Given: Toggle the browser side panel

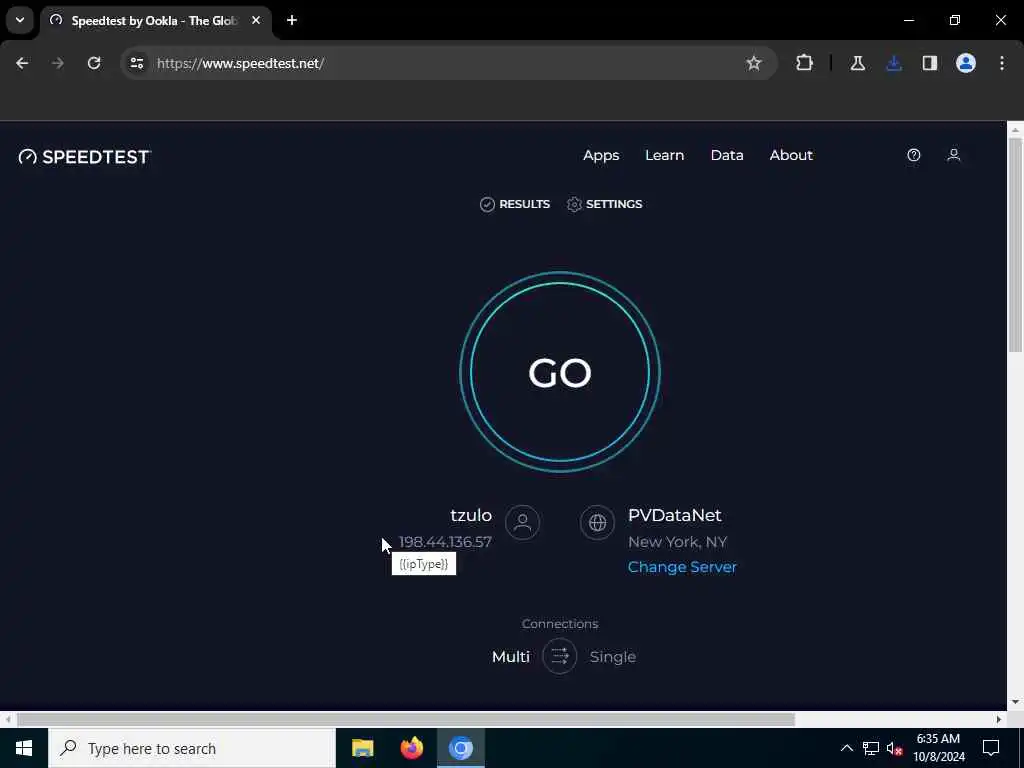Looking at the screenshot, I should point(930,63).
